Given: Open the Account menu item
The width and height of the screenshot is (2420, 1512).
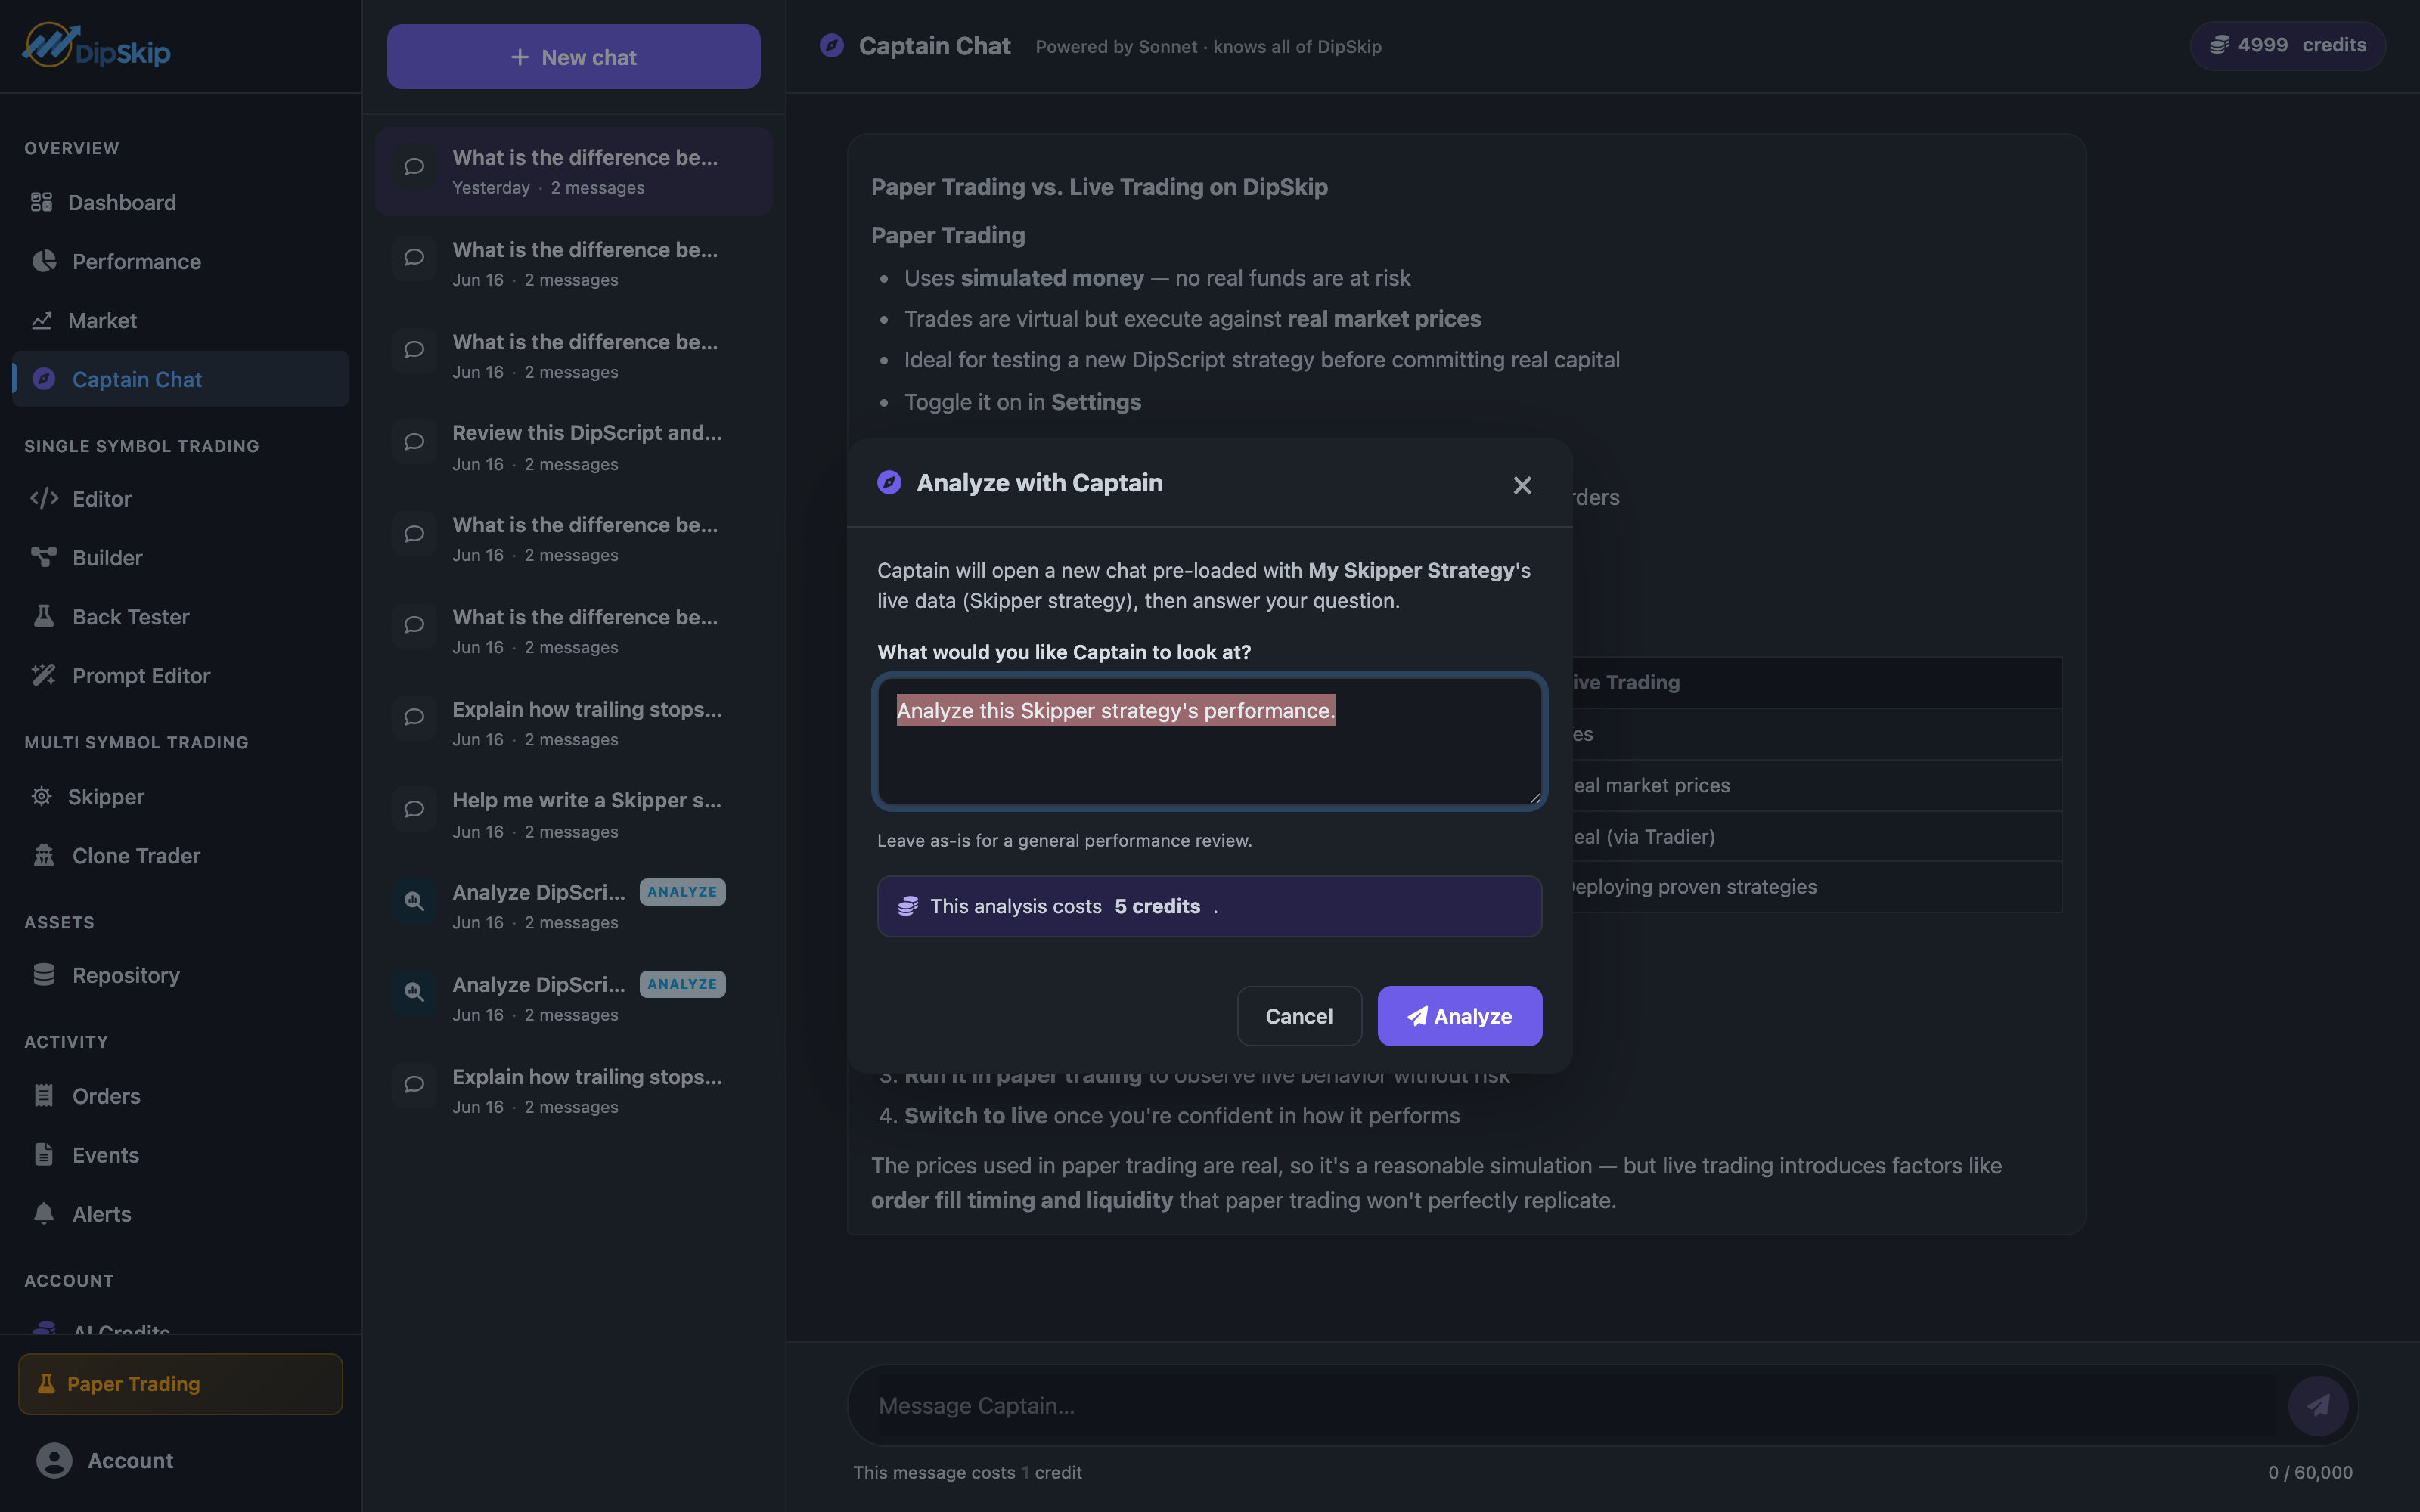Looking at the screenshot, I should click(181, 1460).
